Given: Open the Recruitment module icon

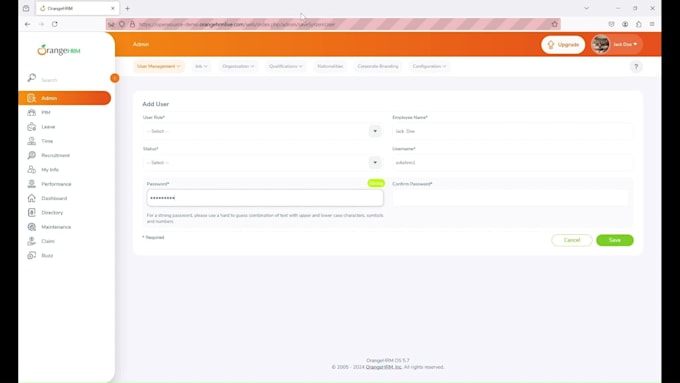Looking at the screenshot, I should pyautogui.click(x=32, y=155).
